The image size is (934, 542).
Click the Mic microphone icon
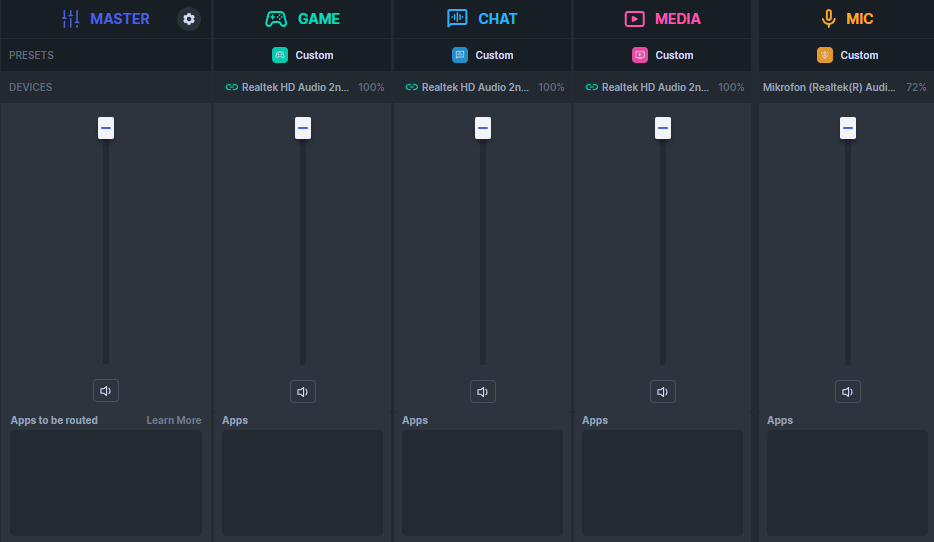click(828, 19)
